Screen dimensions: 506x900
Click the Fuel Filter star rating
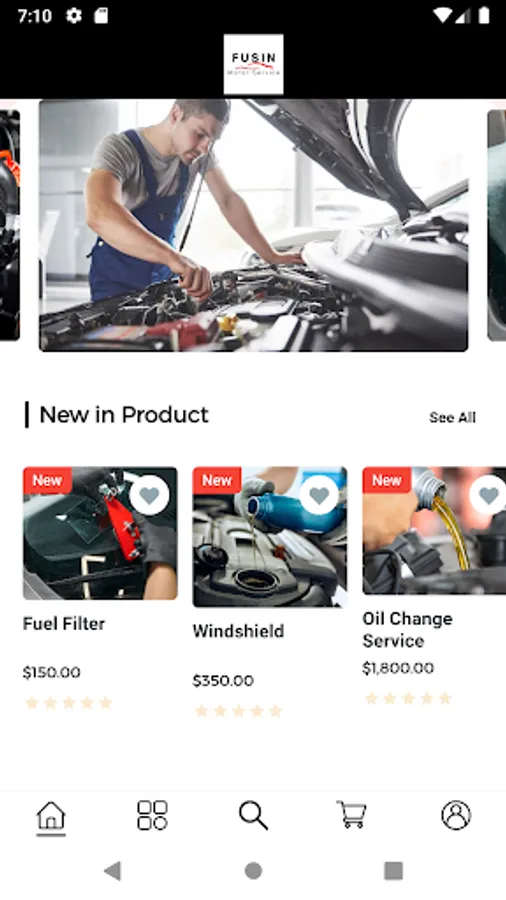(68, 703)
